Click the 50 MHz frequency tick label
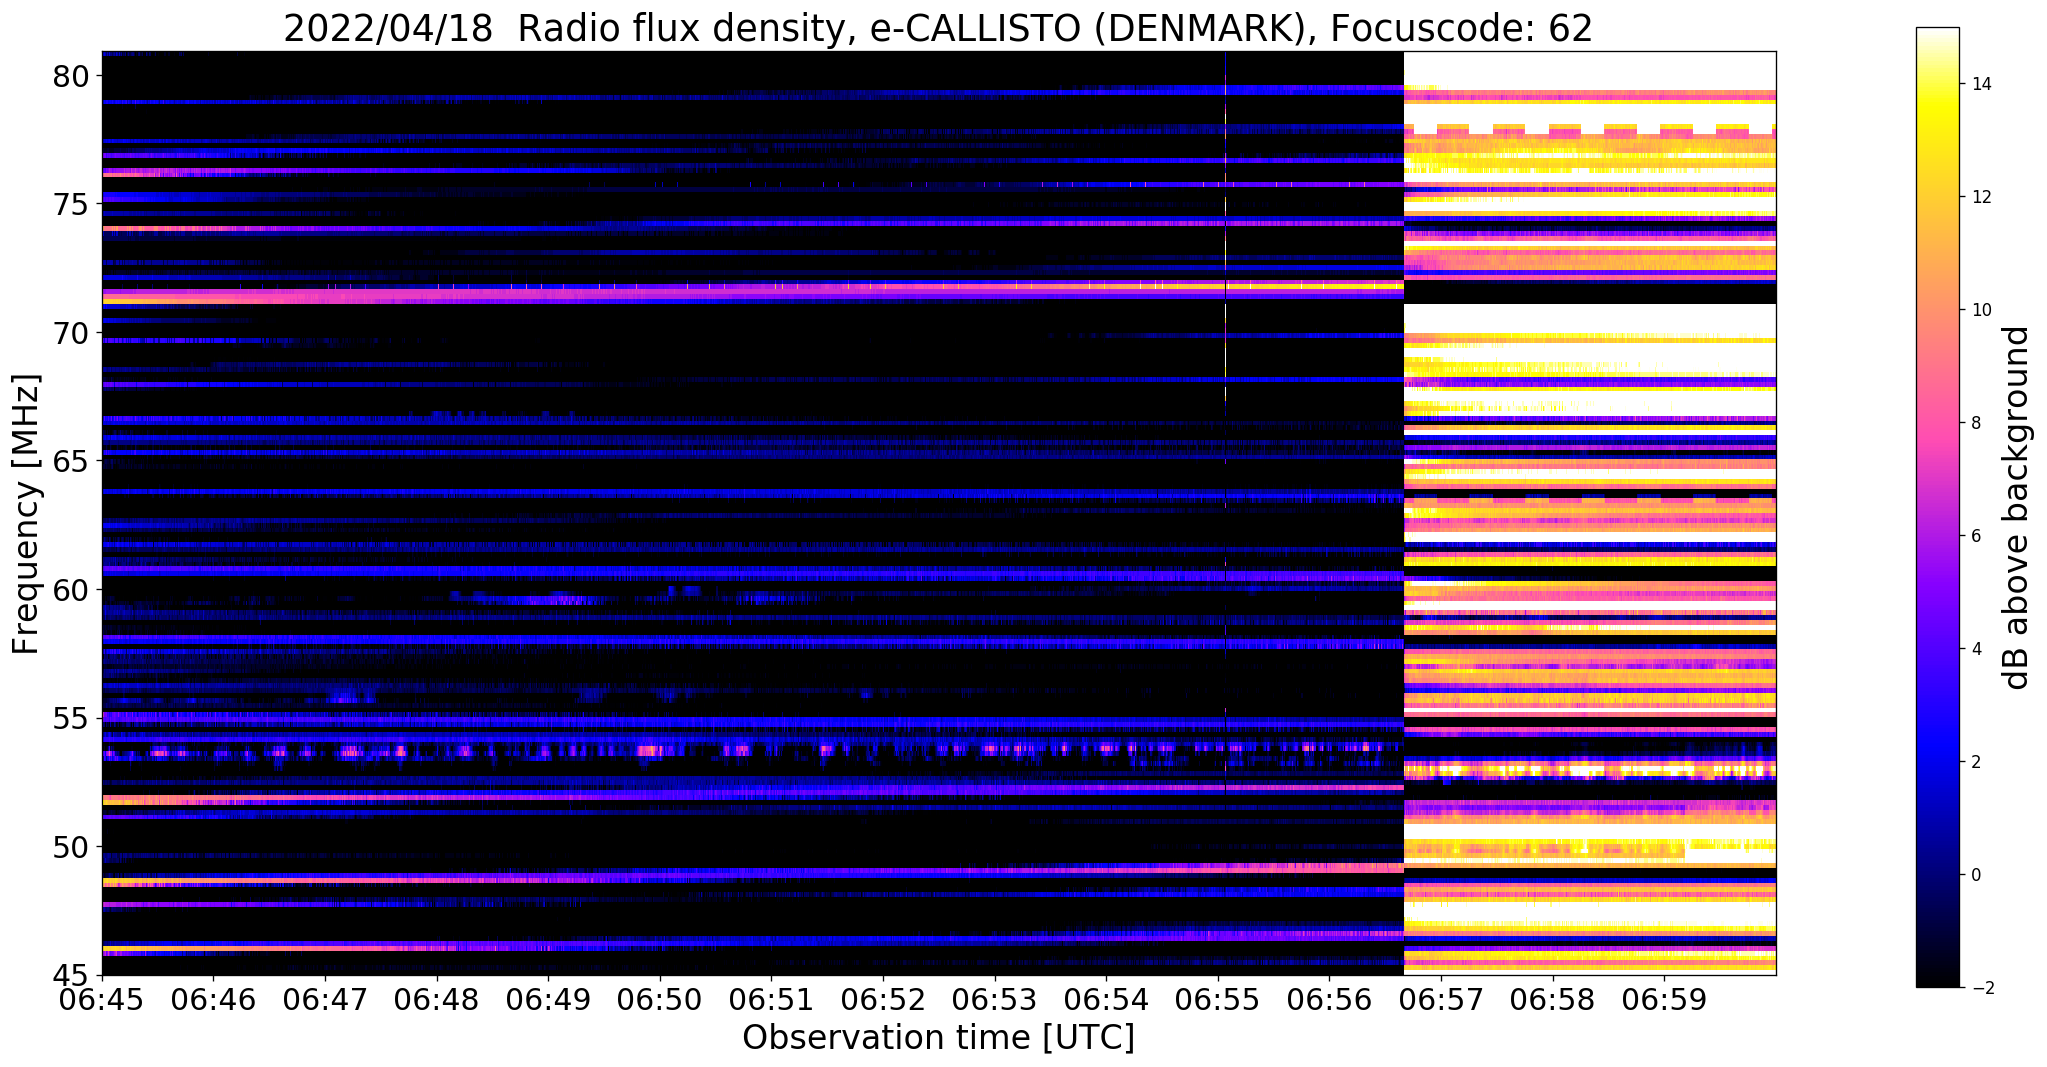The image size is (2047, 1067). tap(70, 847)
